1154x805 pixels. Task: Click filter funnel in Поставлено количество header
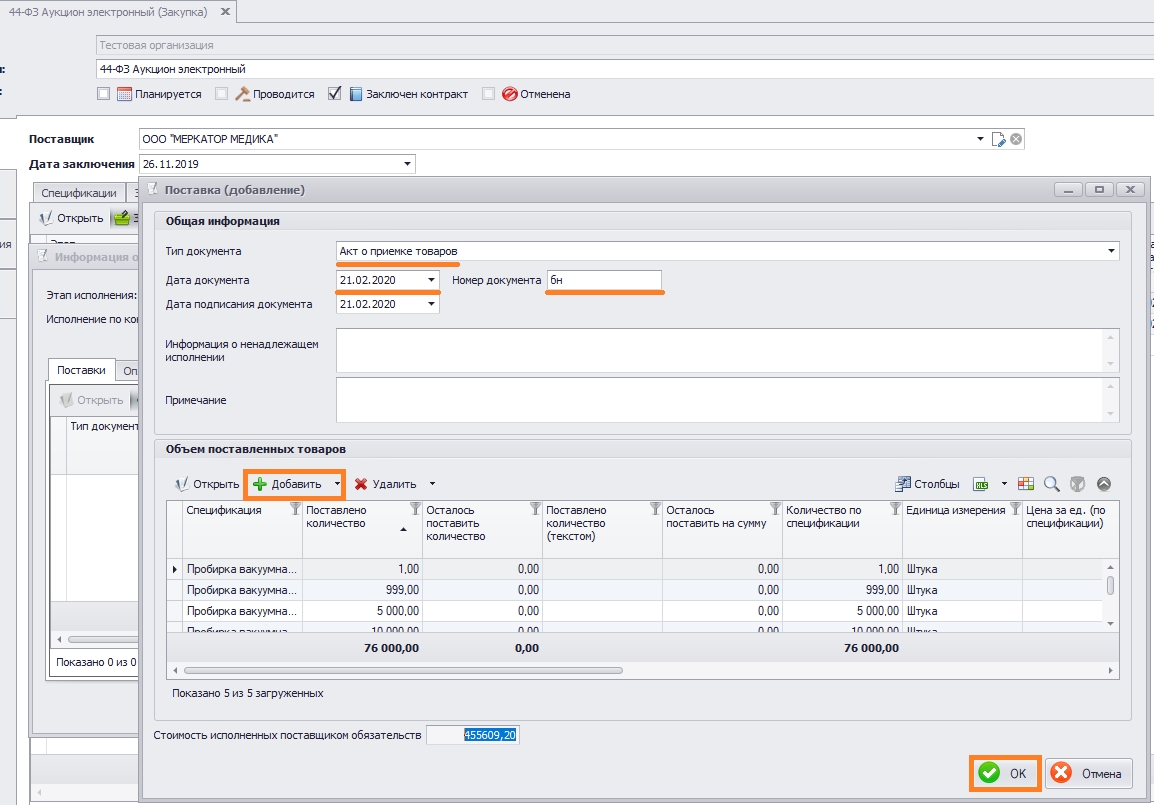pyautogui.click(x=415, y=508)
